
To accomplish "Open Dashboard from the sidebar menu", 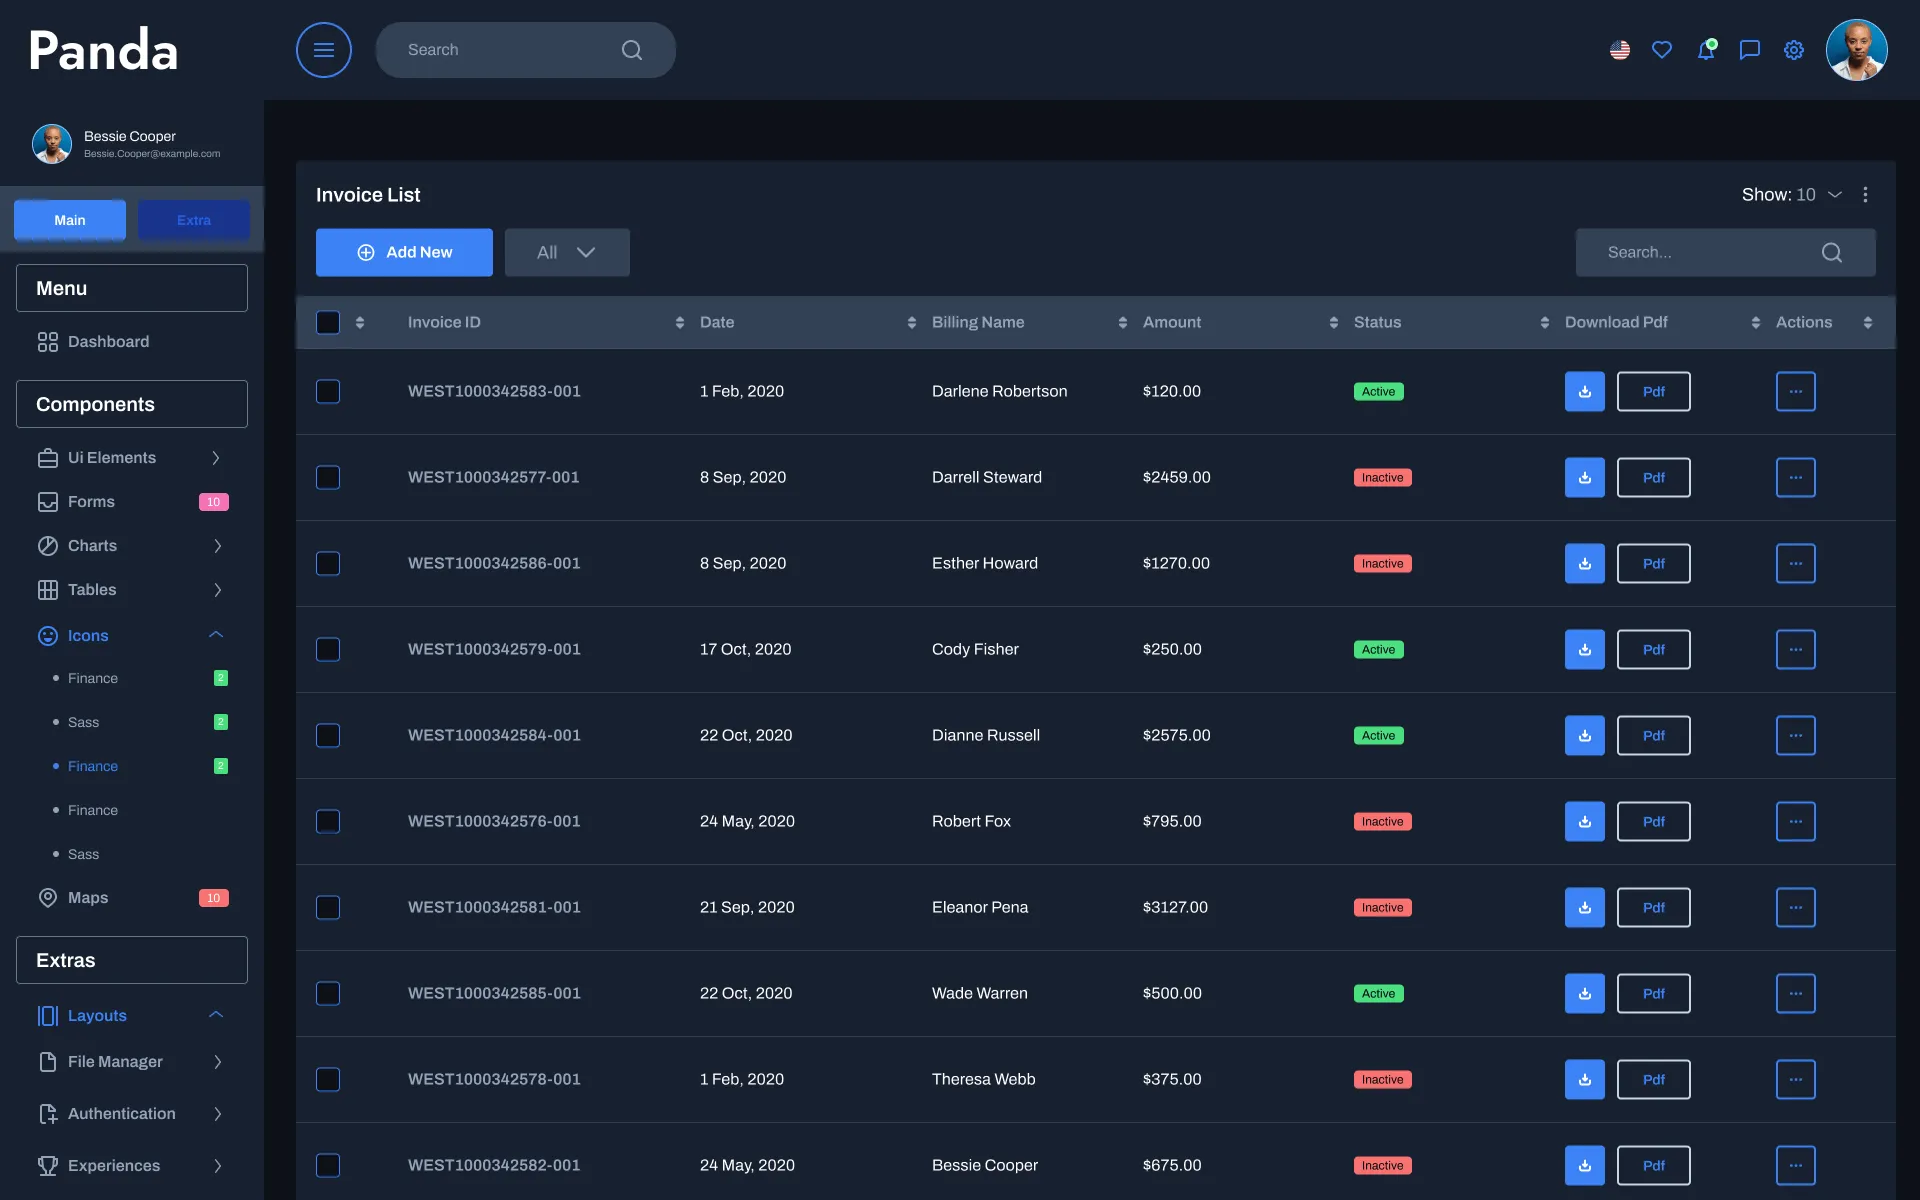I will click(x=107, y=341).
